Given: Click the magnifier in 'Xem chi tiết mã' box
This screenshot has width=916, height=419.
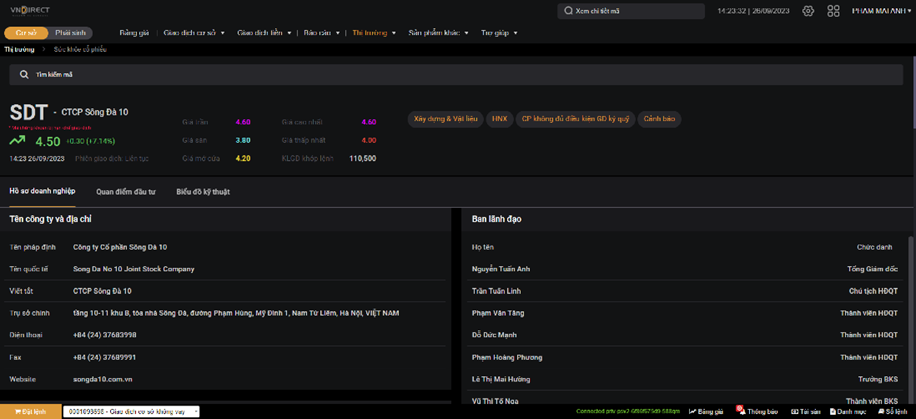Looking at the screenshot, I should (x=568, y=11).
